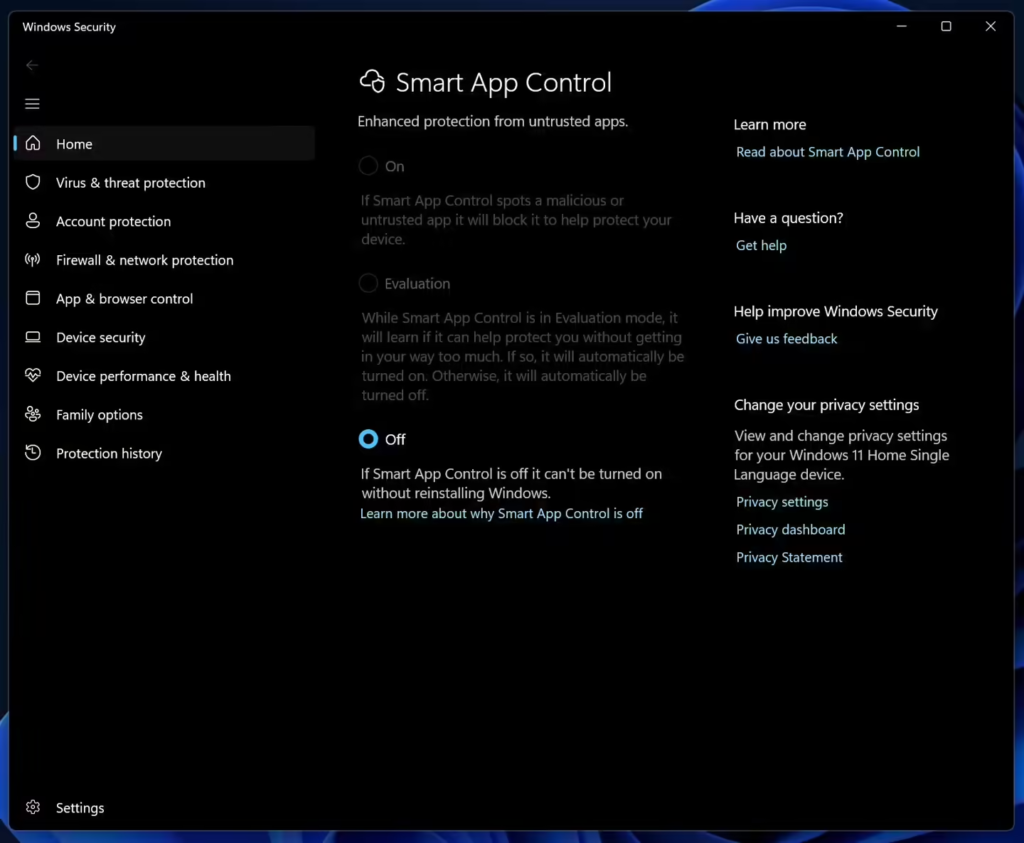Open Device security settings
Image resolution: width=1024 pixels, height=843 pixels.
pos(100,337)
